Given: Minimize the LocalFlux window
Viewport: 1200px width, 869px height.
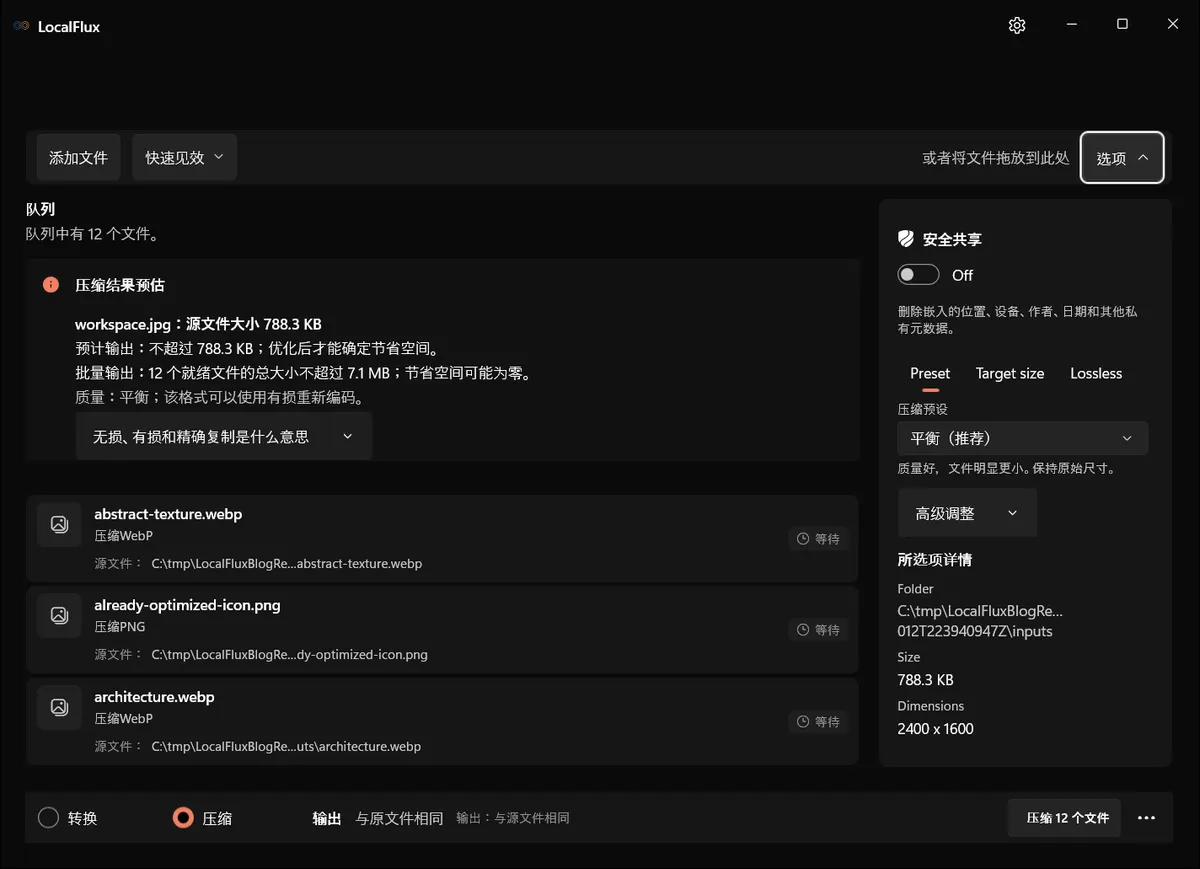Looking at the screenshot, I should pyautogui.click(x=1071, y=24).
